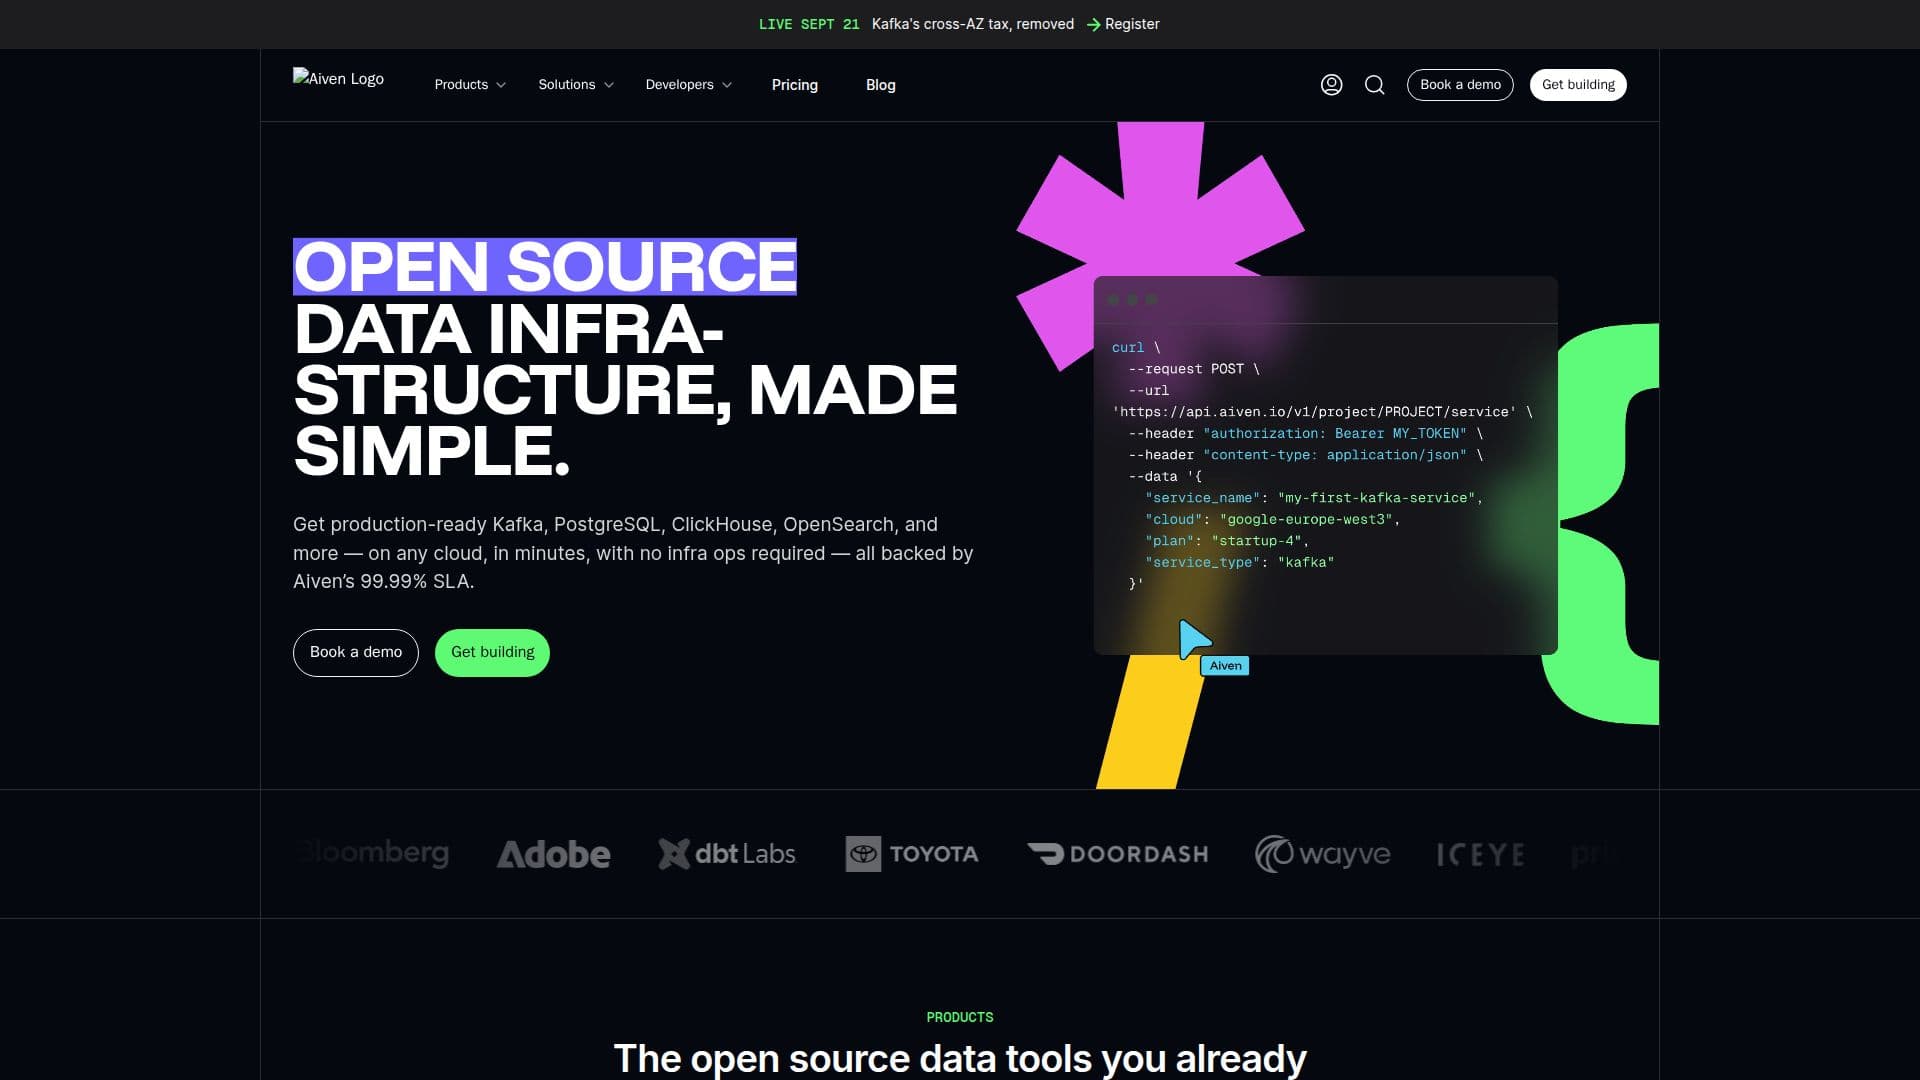
Task: Click the Adobe customer logo
Action: (554, 854)
